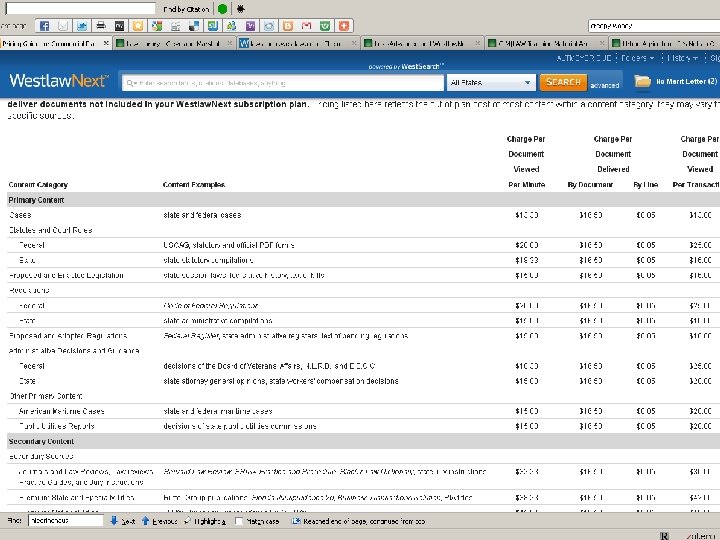Click Find by Citation button

pos(186,9)
